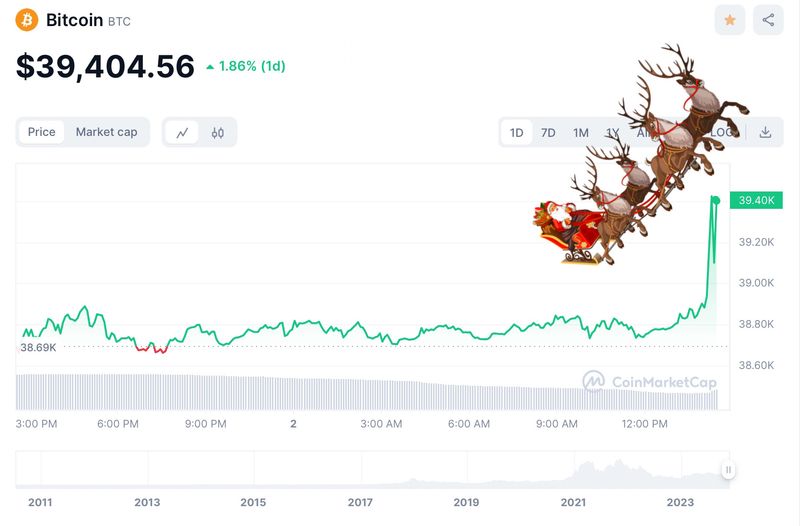Click the pause handle on range selector
Screen dimensions: 800x526
pyautogui.click(x=728, y=470)
